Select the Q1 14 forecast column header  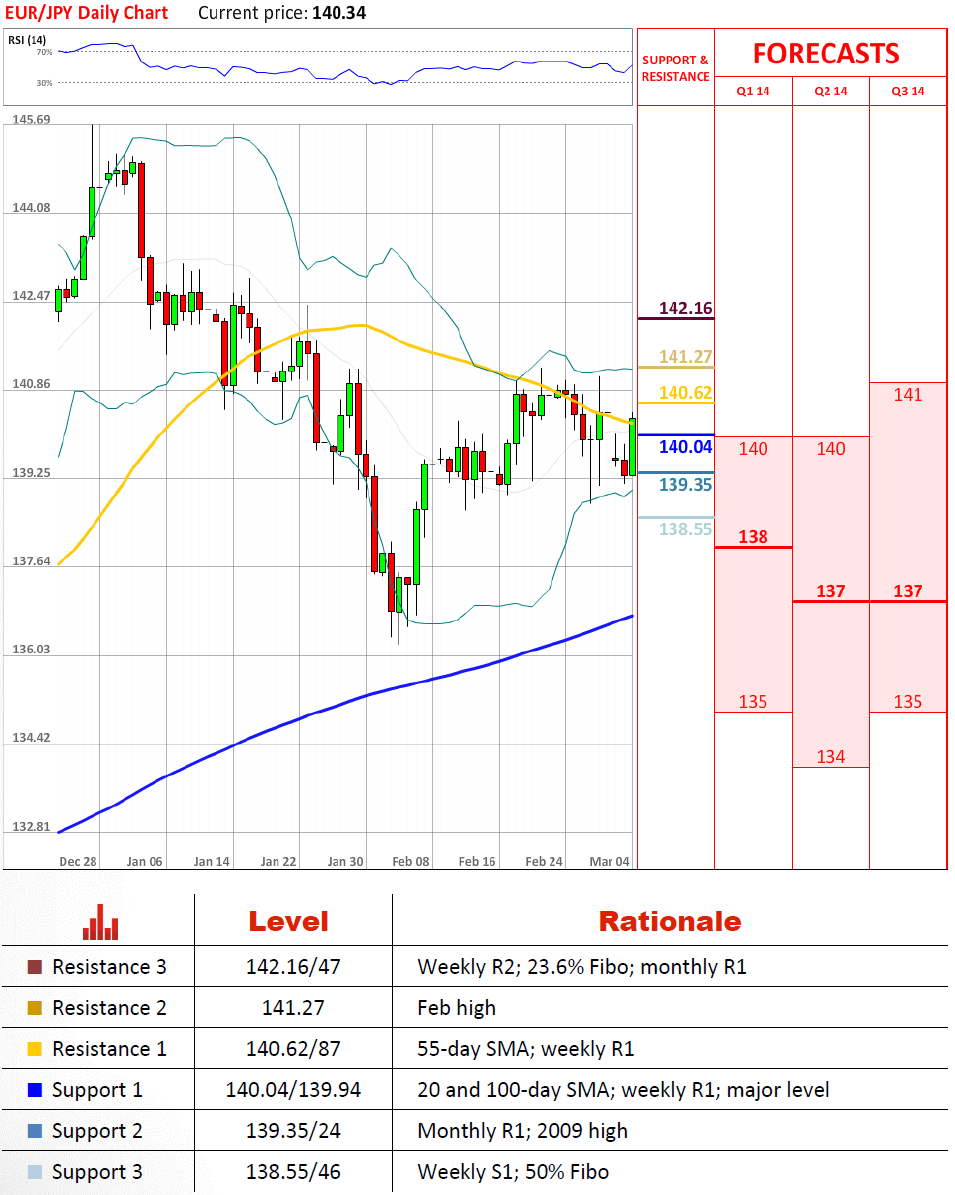click(x=753, y=91)
